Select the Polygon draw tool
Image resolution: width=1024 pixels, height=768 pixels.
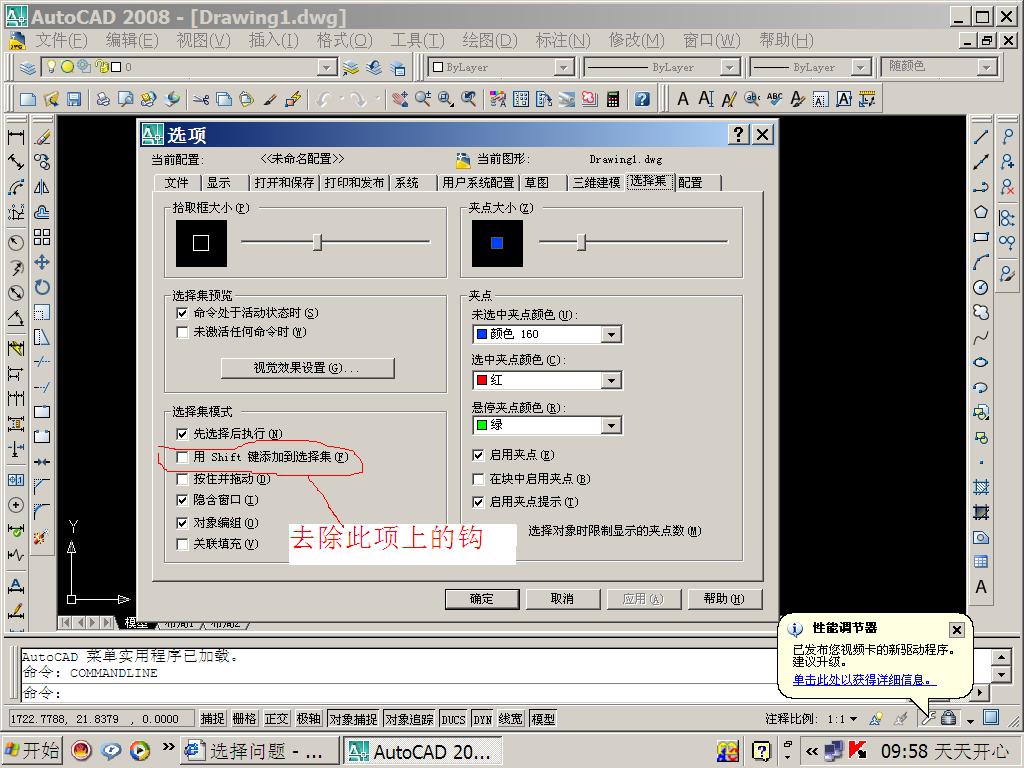pyautogui.click(x=981, y=212)
